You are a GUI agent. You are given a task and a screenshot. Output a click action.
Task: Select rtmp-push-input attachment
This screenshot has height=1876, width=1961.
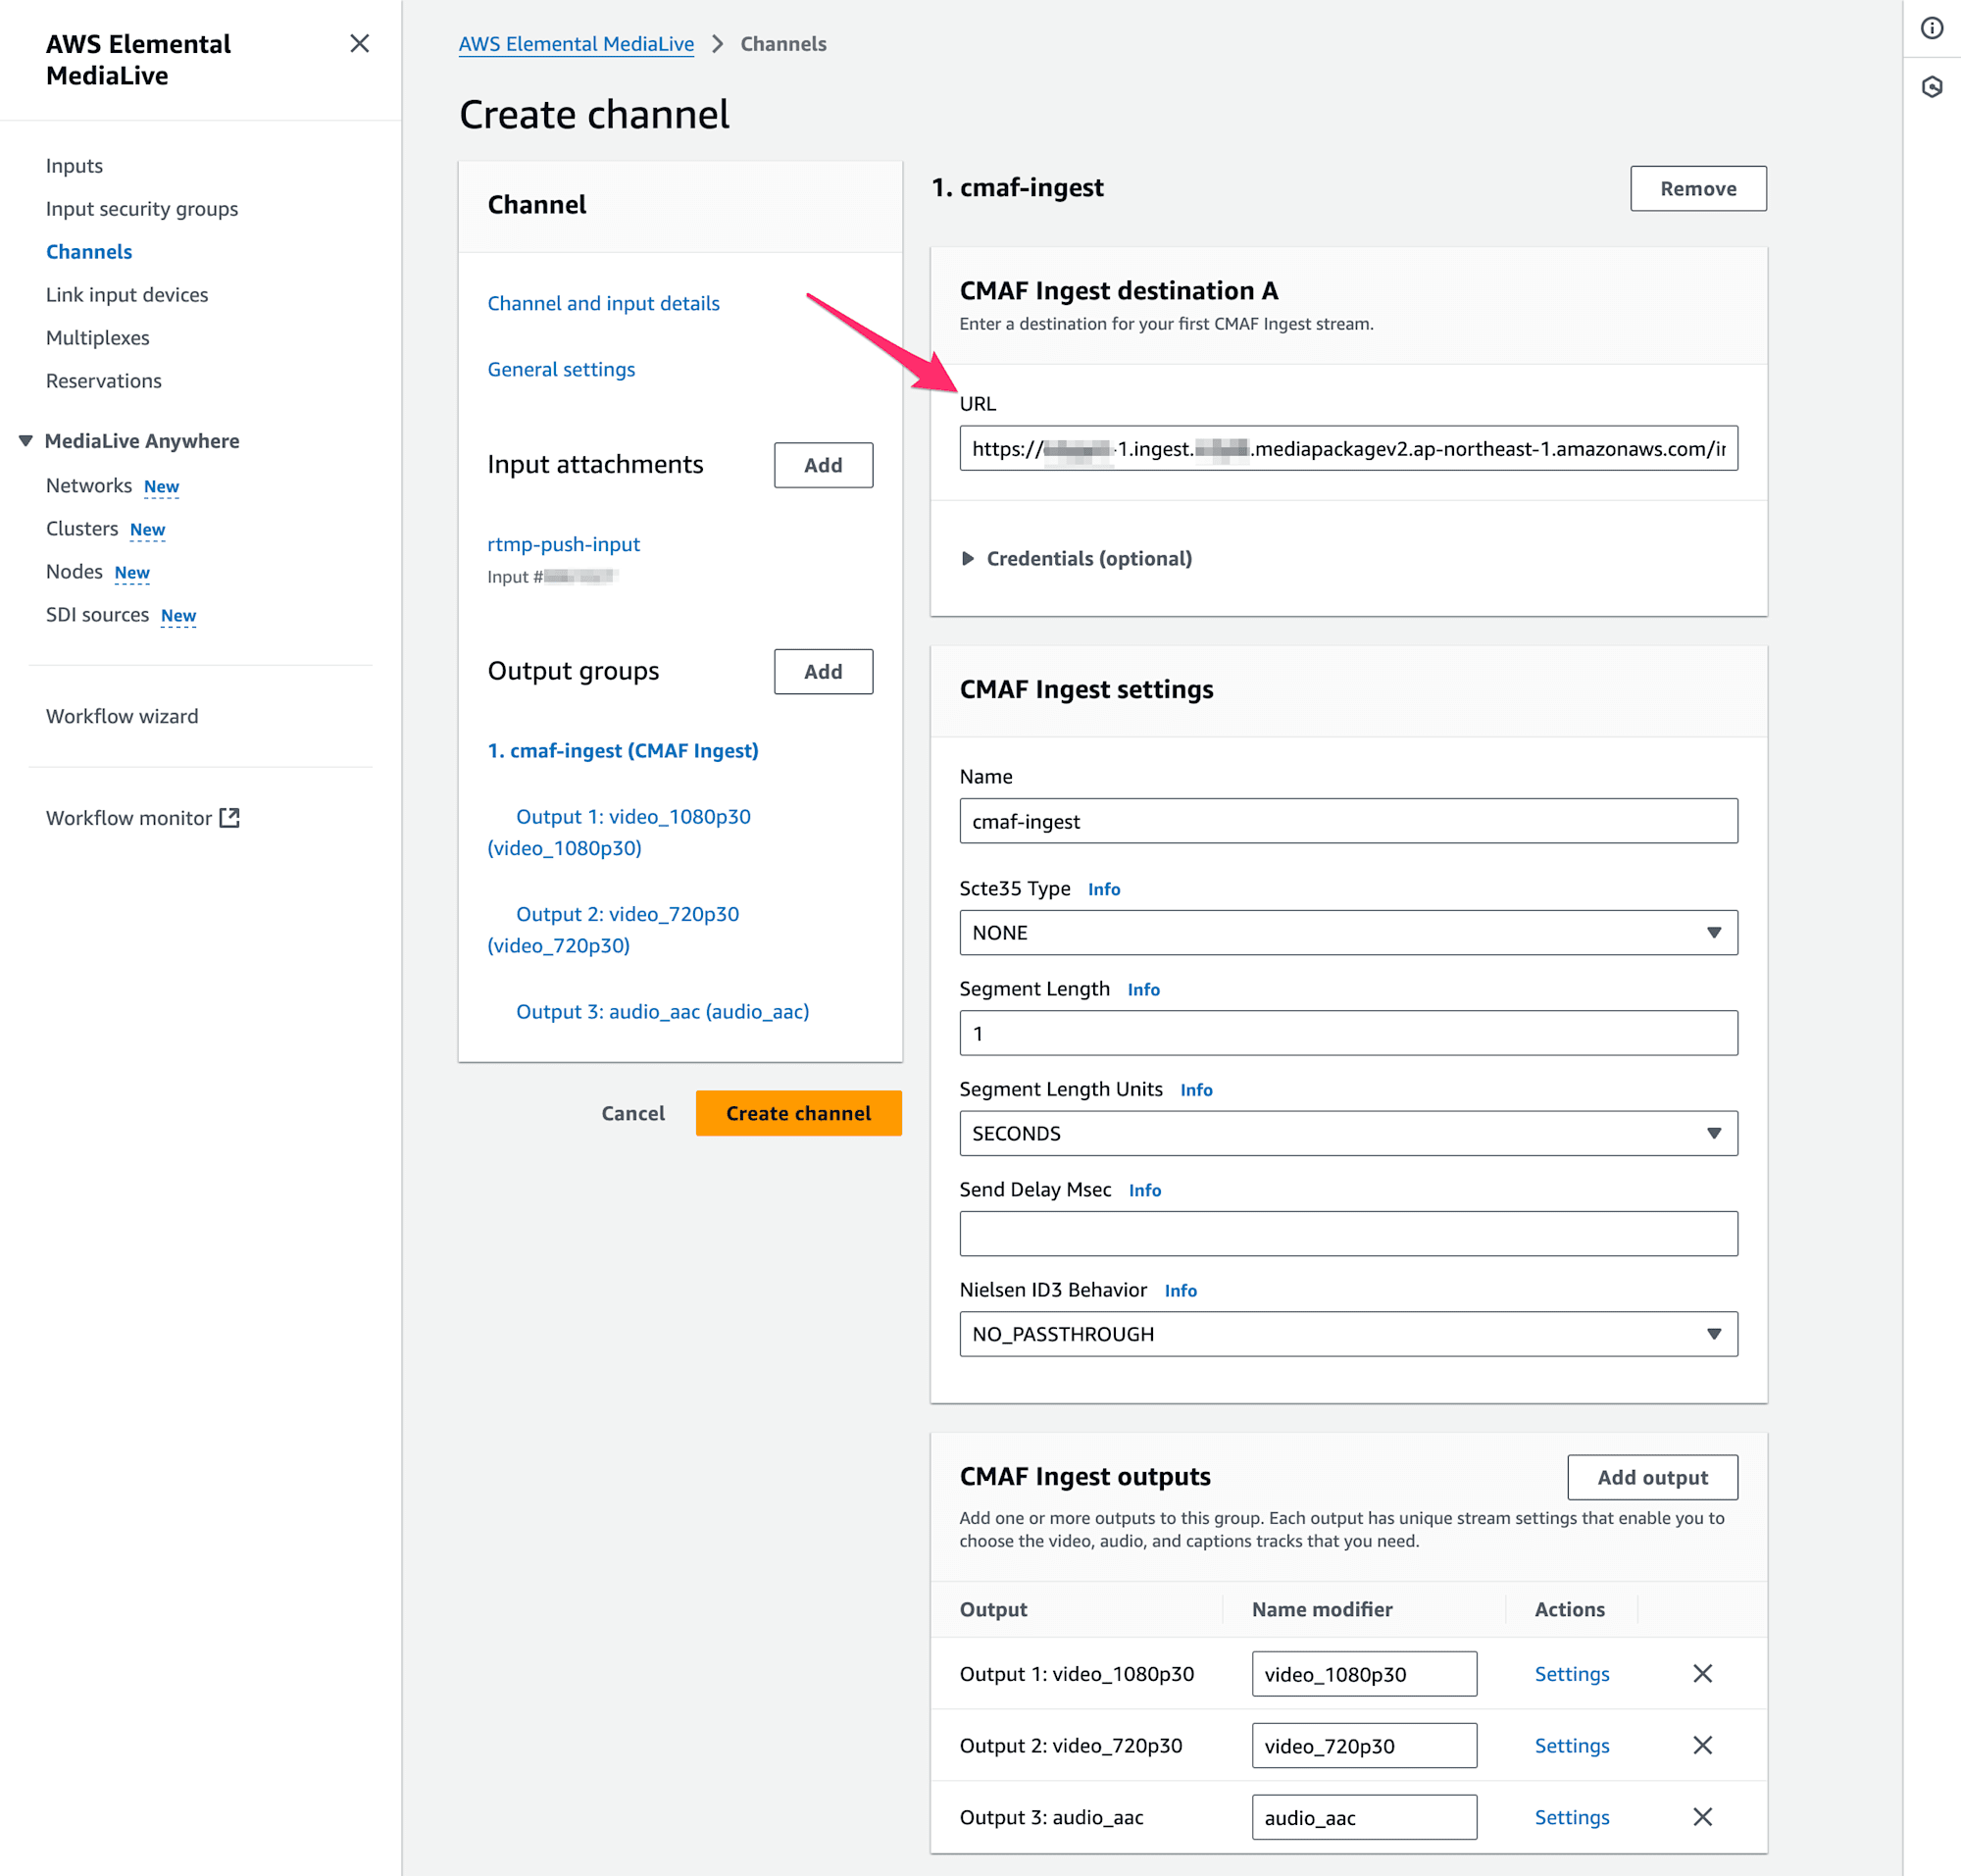pos(563,544)
